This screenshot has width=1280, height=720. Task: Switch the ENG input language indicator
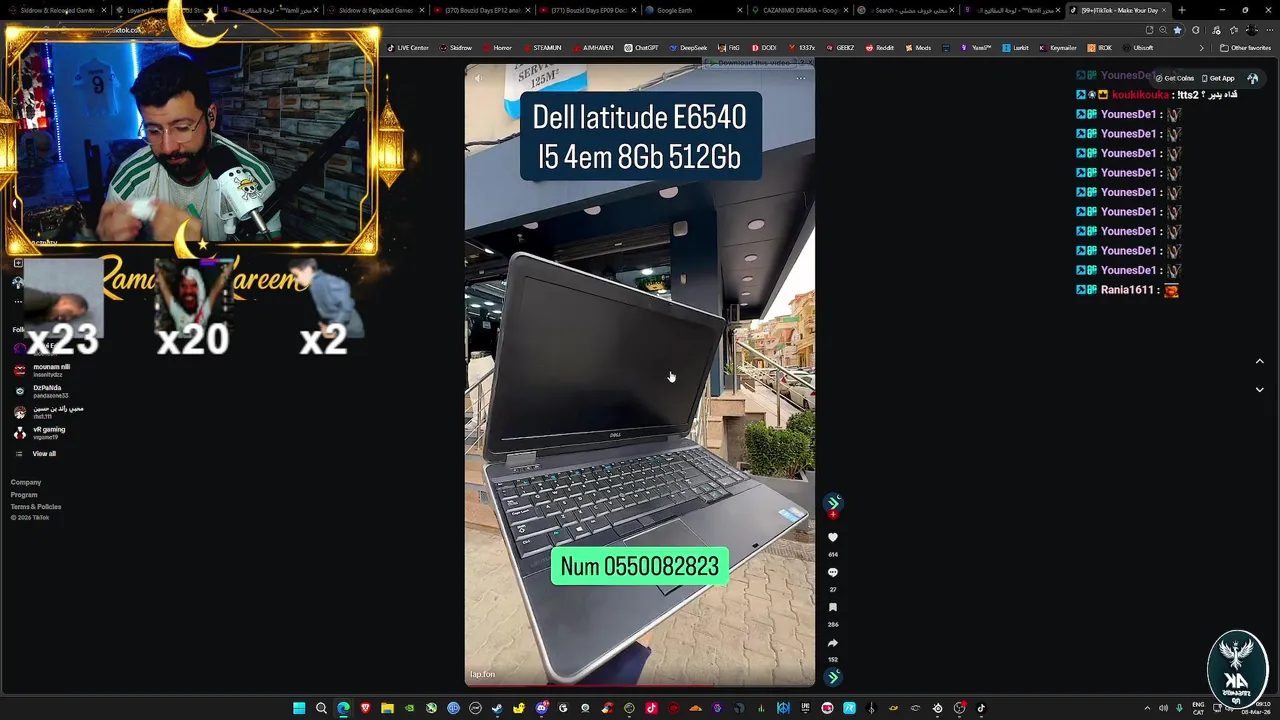coord(1198,708)
